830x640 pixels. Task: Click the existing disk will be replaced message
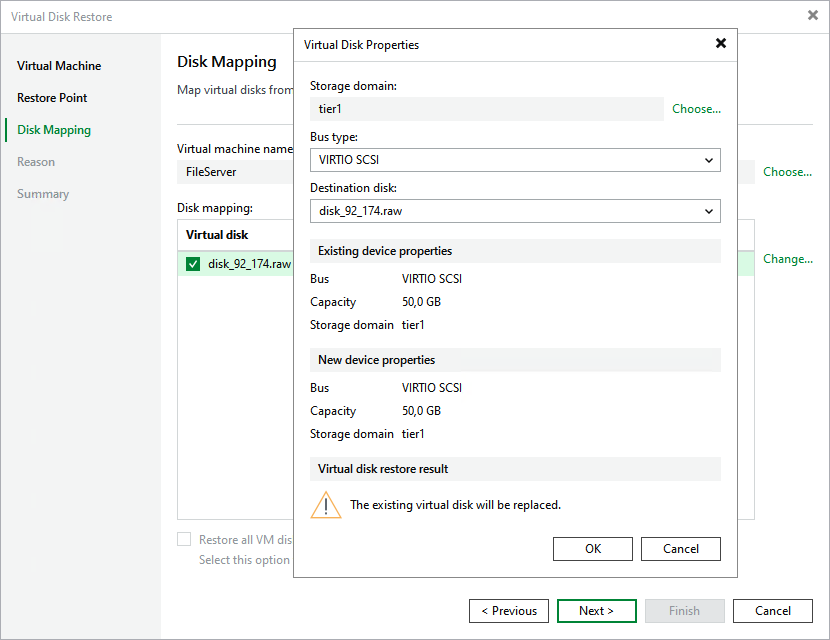click(455, 505)
